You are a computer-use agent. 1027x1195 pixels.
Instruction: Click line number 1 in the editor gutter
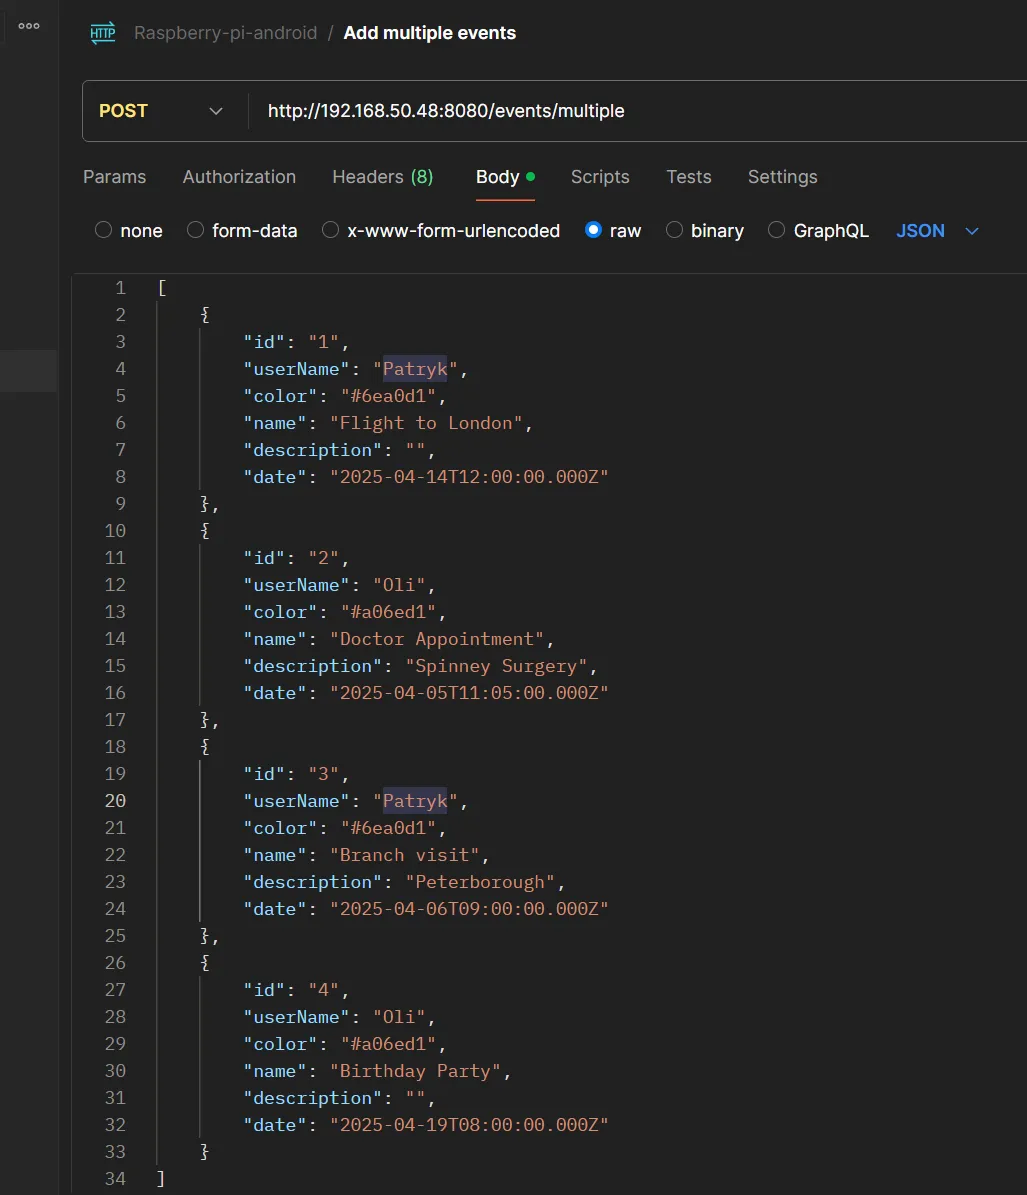point(120,288)
